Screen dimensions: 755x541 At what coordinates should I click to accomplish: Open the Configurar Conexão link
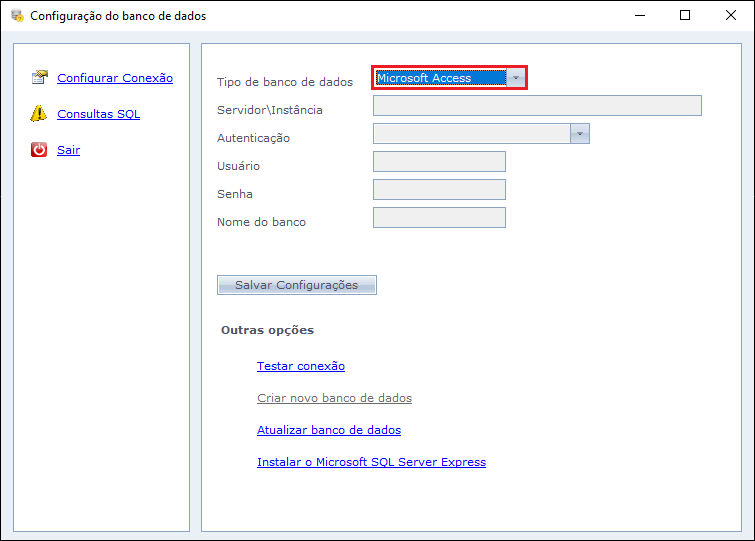115,78
